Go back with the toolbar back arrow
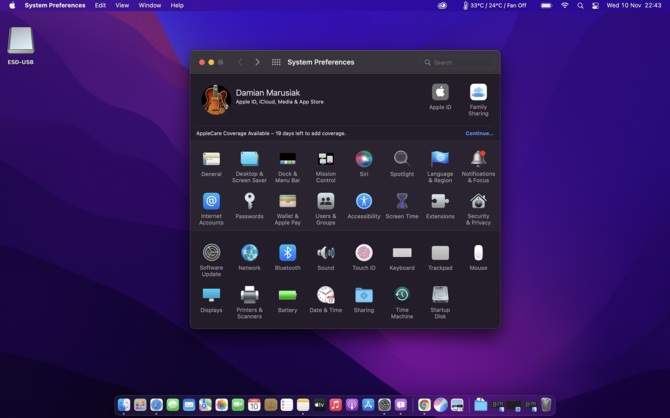The width and height of the screenshot is (670, 418). coord(240,62)
